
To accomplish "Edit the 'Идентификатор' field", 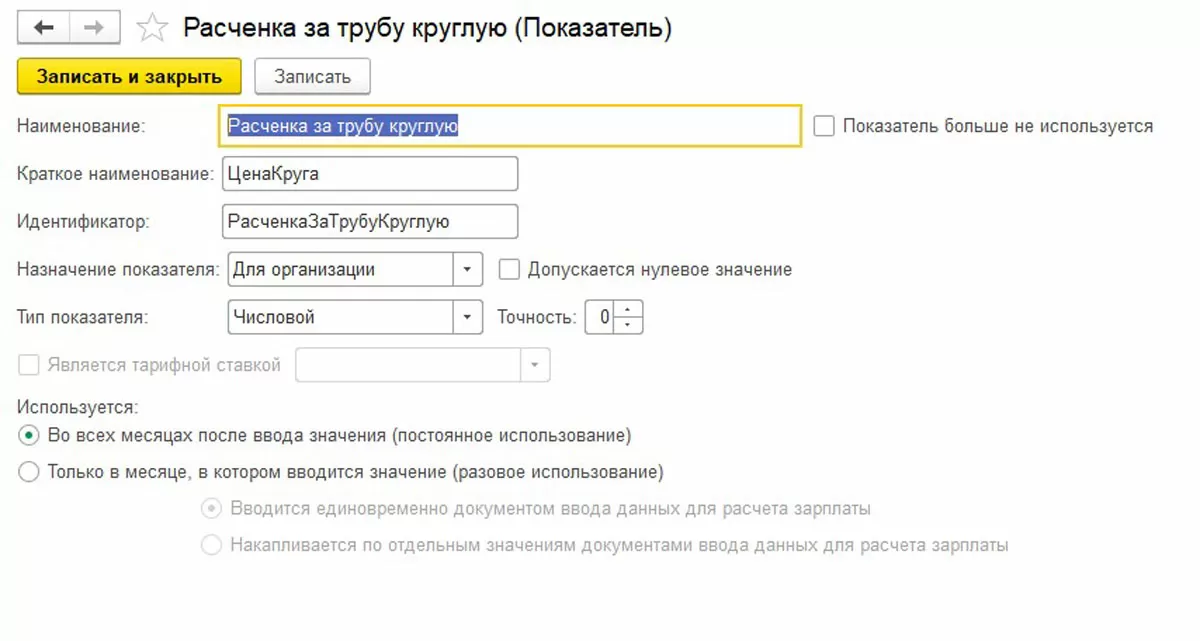I will point(368,222).
